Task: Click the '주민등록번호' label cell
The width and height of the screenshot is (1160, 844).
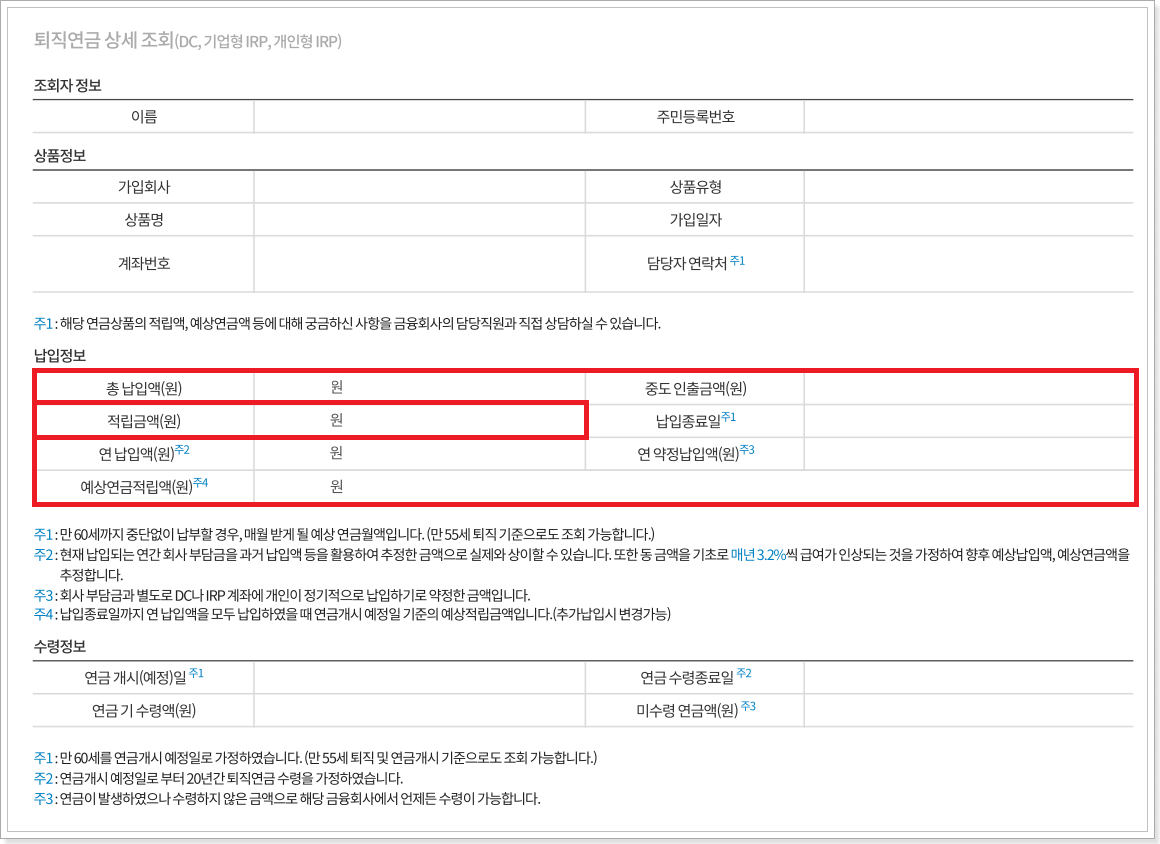Action: point(695,117)
